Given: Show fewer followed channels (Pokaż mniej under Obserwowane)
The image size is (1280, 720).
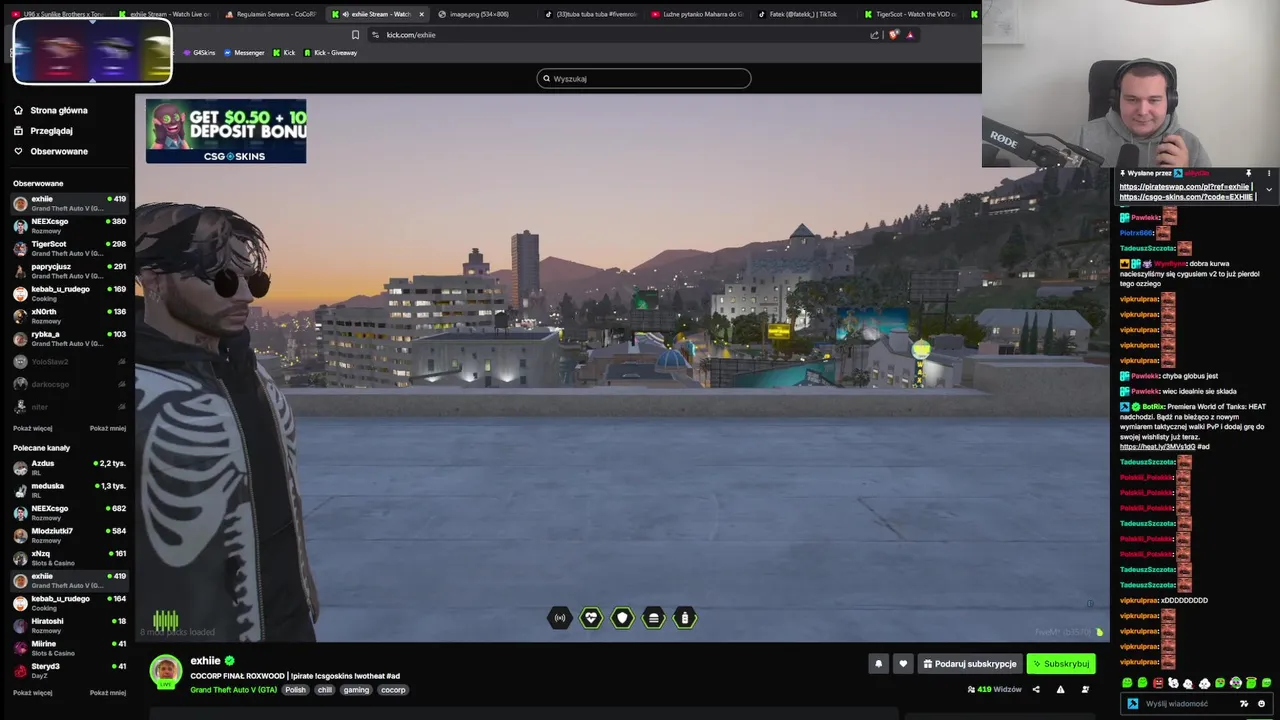Looking at the screenshot, I should [108, 428].
